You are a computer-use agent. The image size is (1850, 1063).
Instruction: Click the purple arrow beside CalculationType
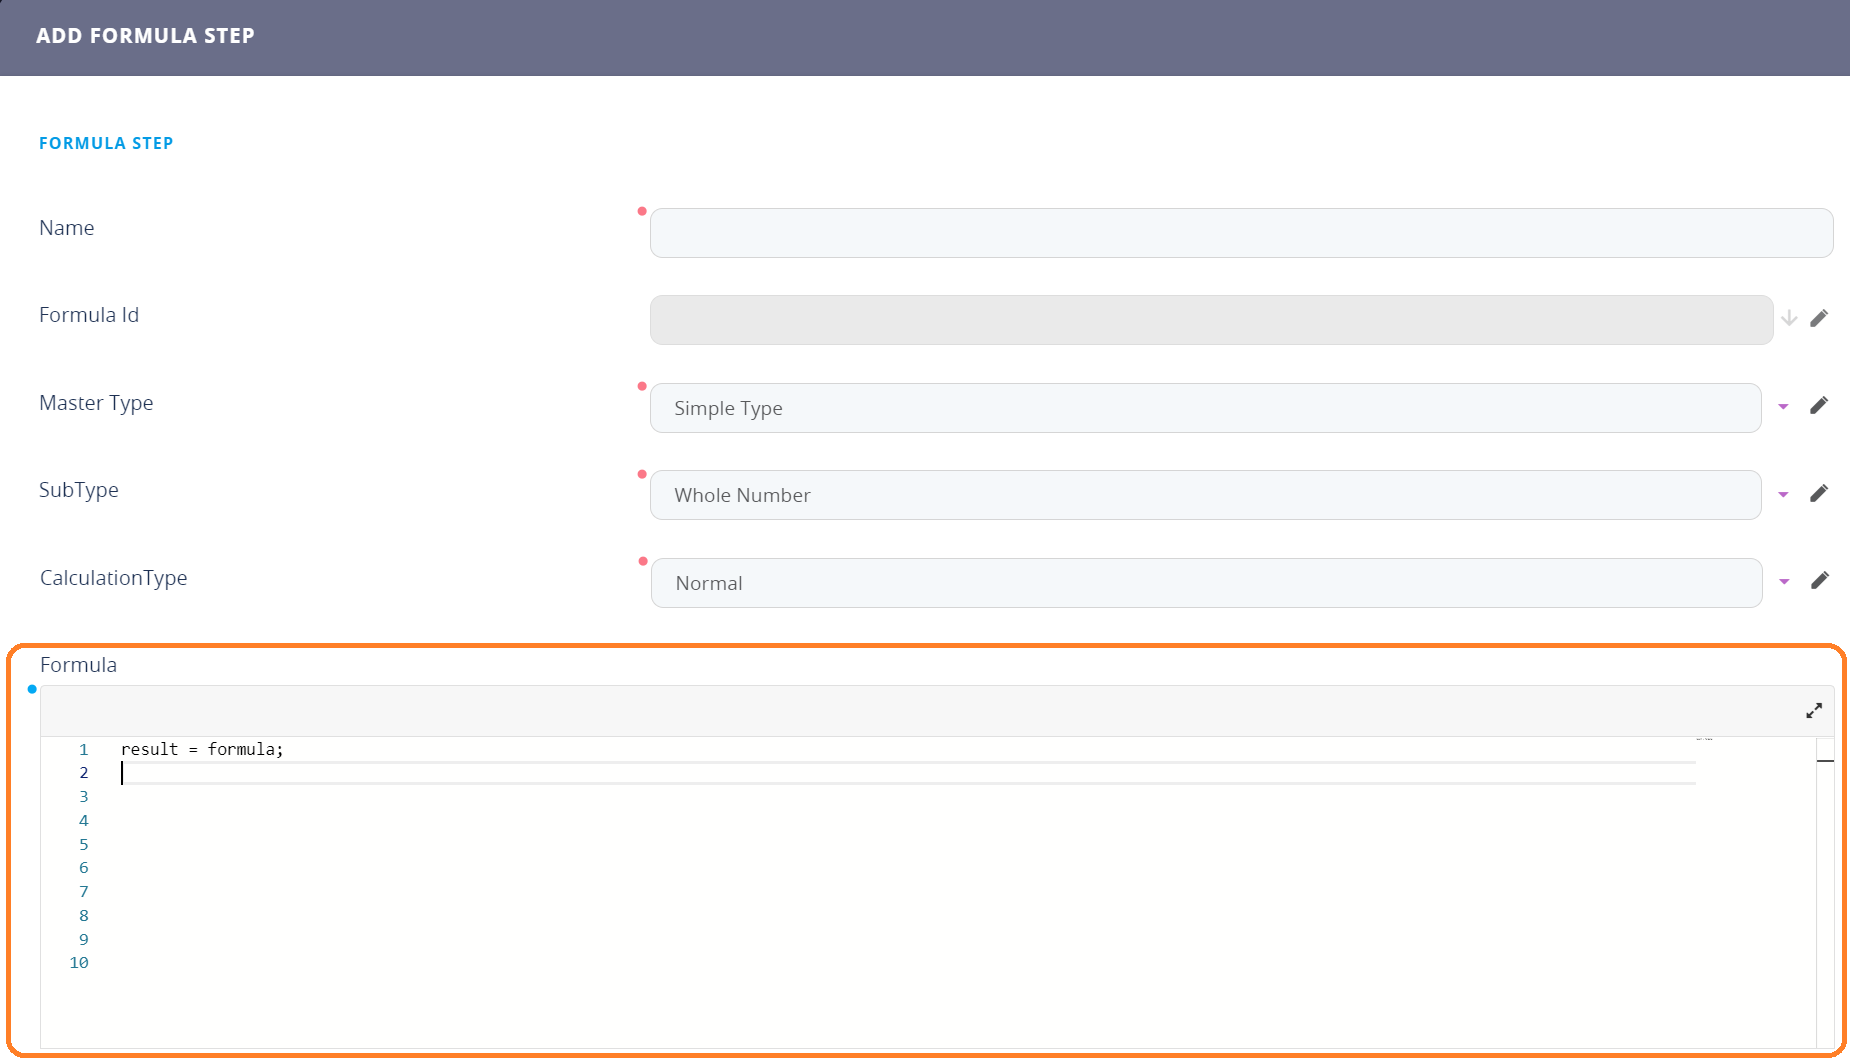(1784, 582)
